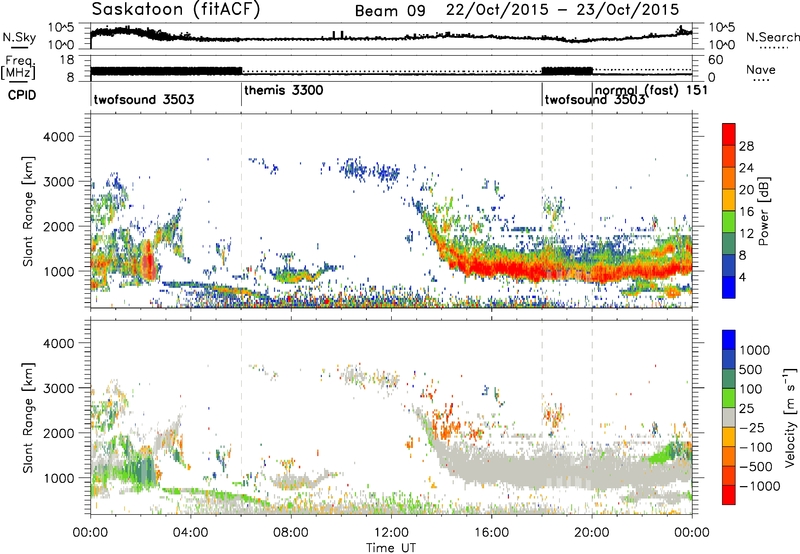
Task: Click the 'themis 3300' CPID label
Action: coord(284,91)
